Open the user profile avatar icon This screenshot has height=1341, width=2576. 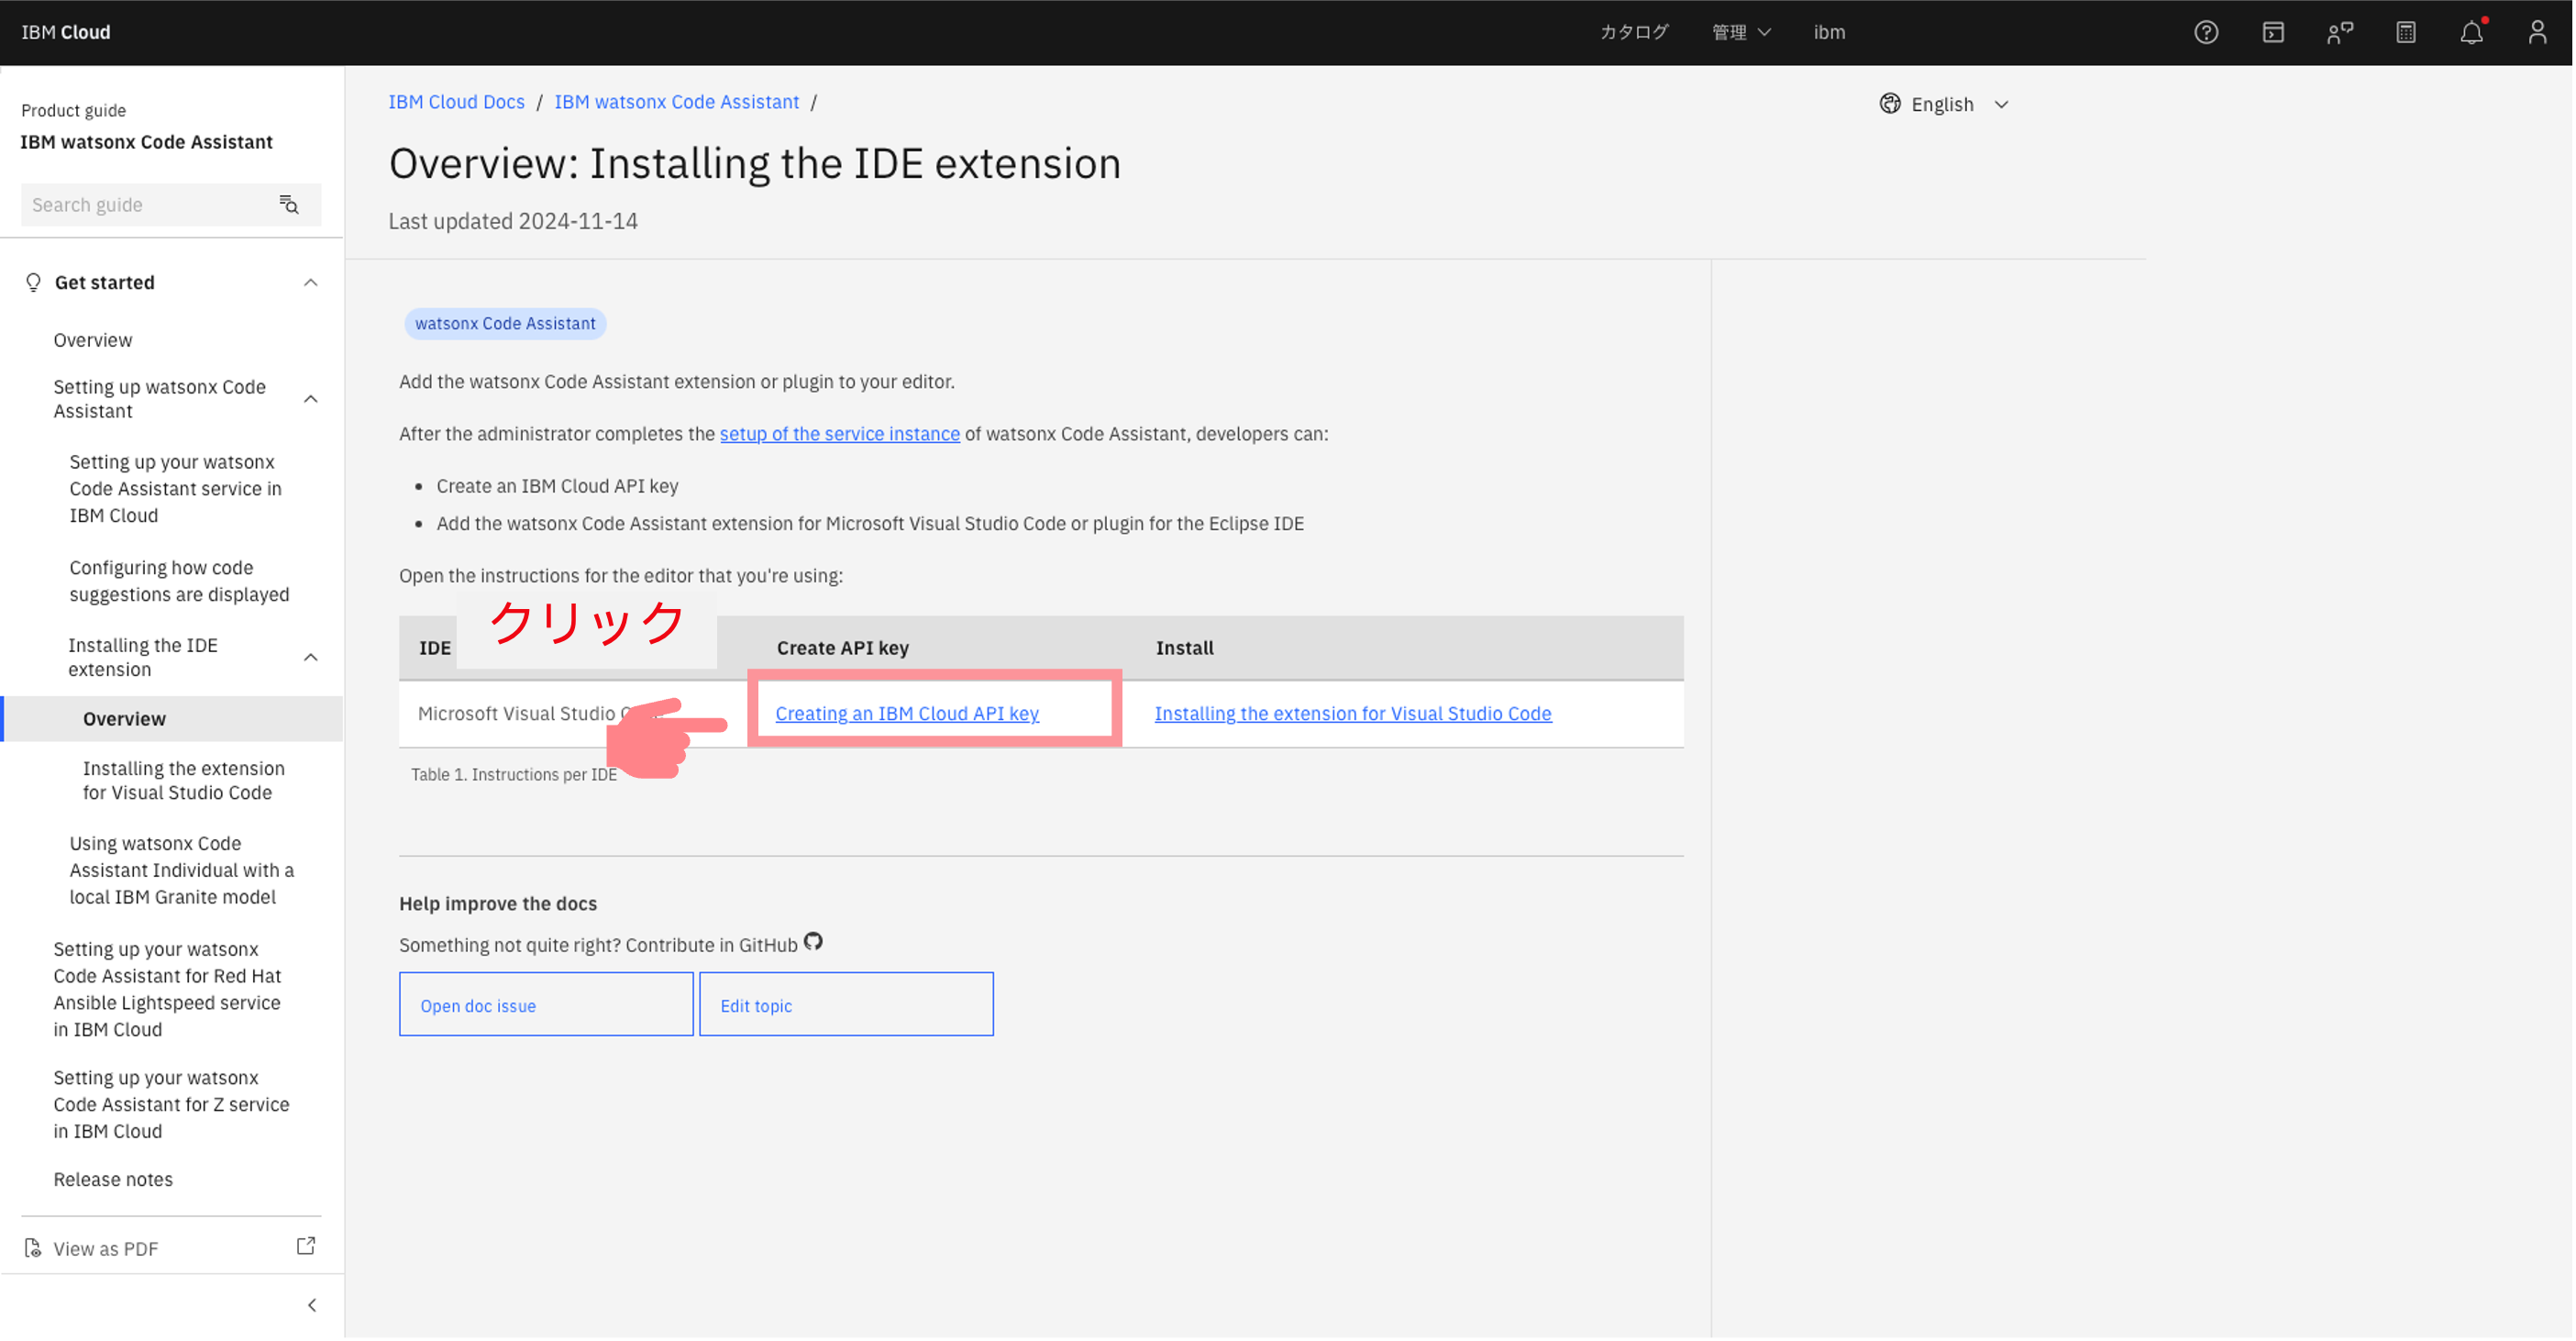2537,33
